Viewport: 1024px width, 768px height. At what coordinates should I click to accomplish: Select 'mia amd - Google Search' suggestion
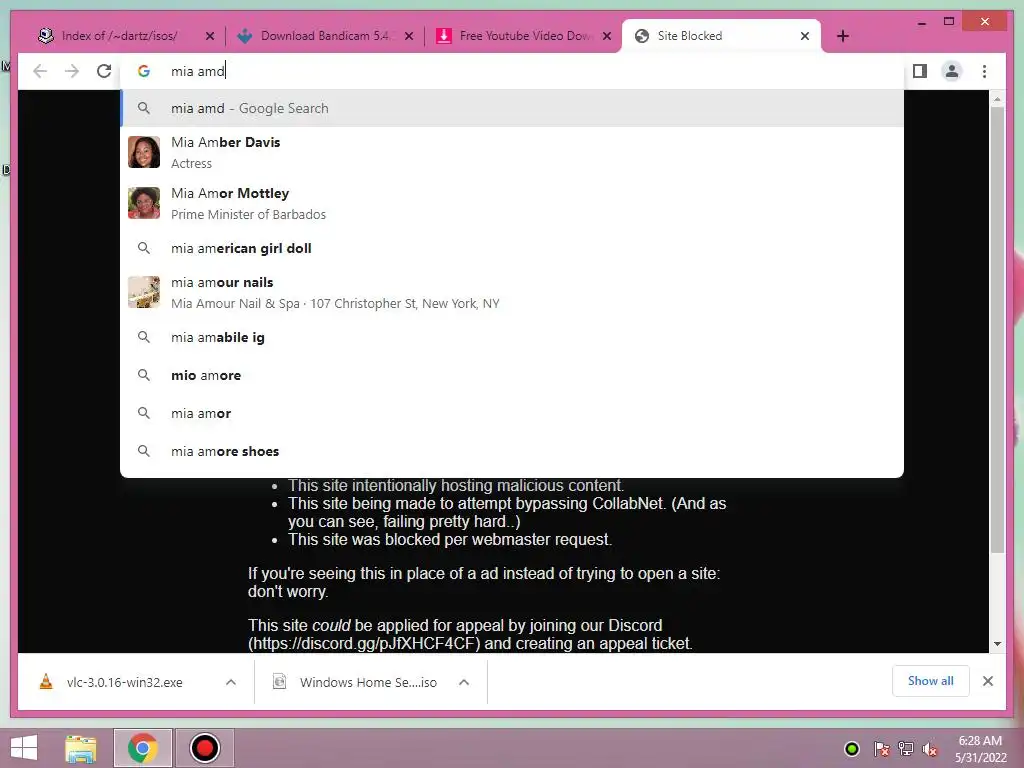[512, 108]
